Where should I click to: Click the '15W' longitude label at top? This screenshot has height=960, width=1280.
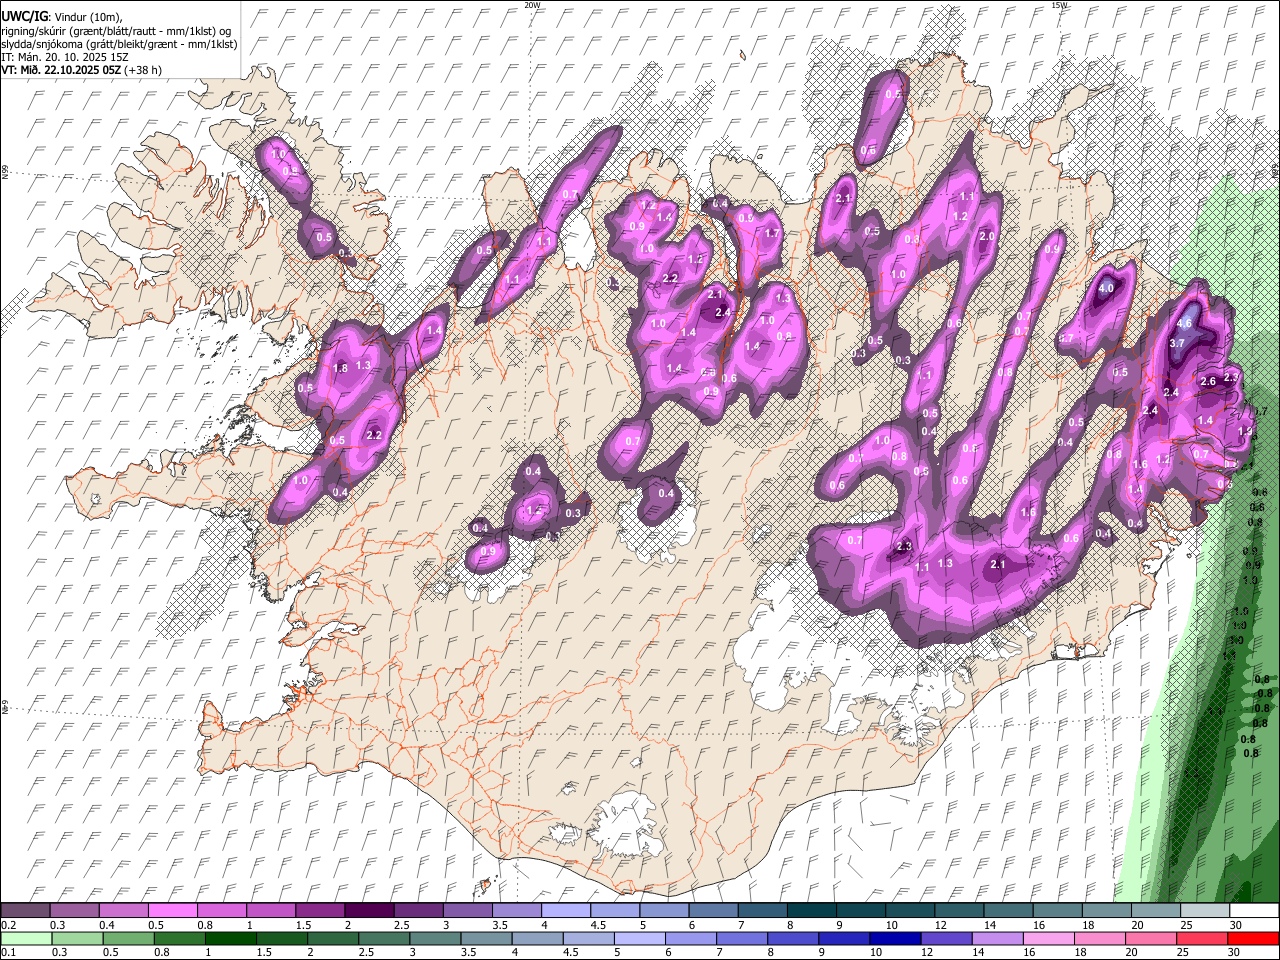(x=1059, y=5)
